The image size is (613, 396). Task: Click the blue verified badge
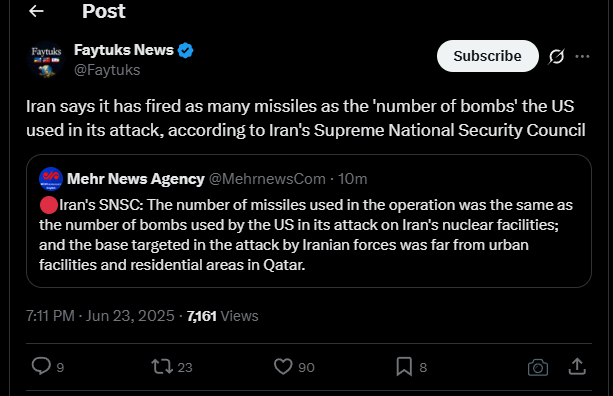click(x=185, y=50)
